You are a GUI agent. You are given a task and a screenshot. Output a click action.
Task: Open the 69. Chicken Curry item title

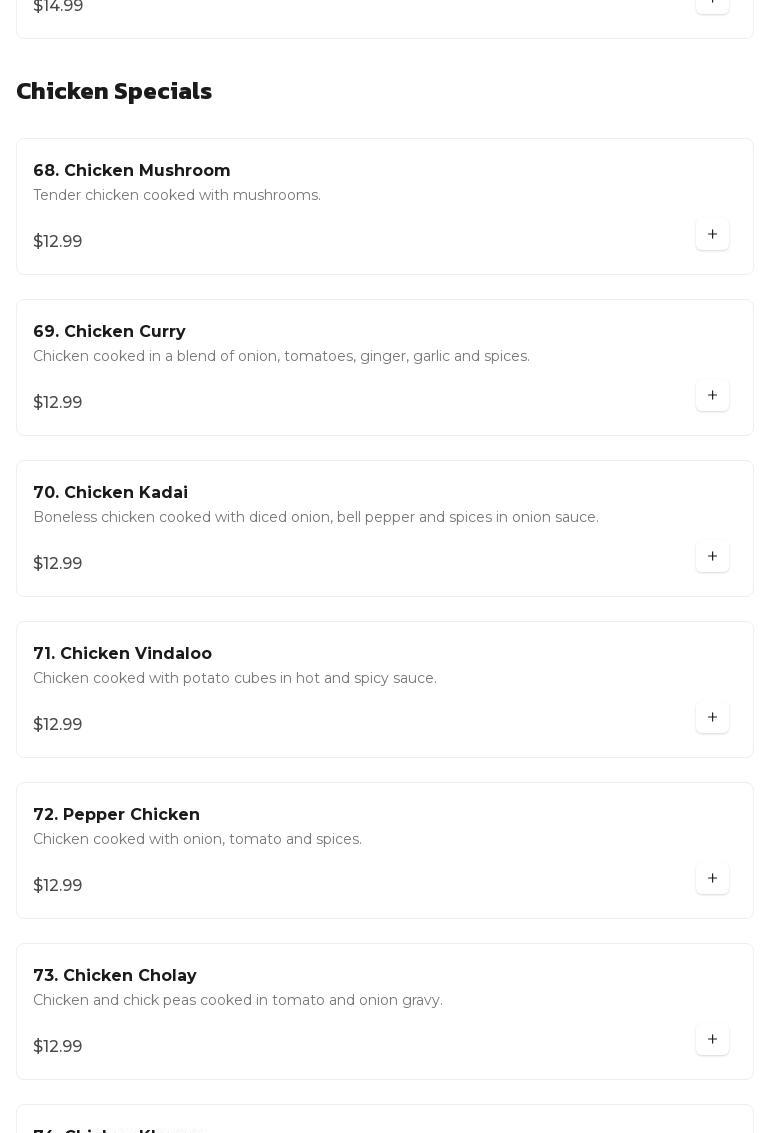click(x=109, y=332)
